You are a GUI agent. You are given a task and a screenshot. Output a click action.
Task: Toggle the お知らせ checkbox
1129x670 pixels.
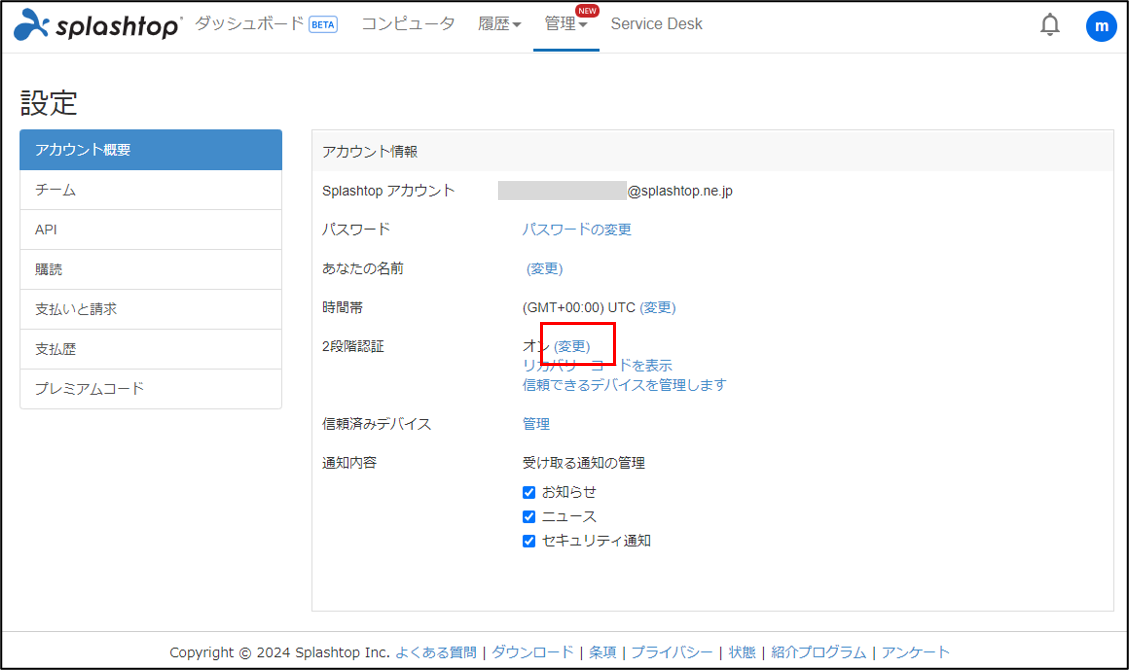click(x=528, y=492)
